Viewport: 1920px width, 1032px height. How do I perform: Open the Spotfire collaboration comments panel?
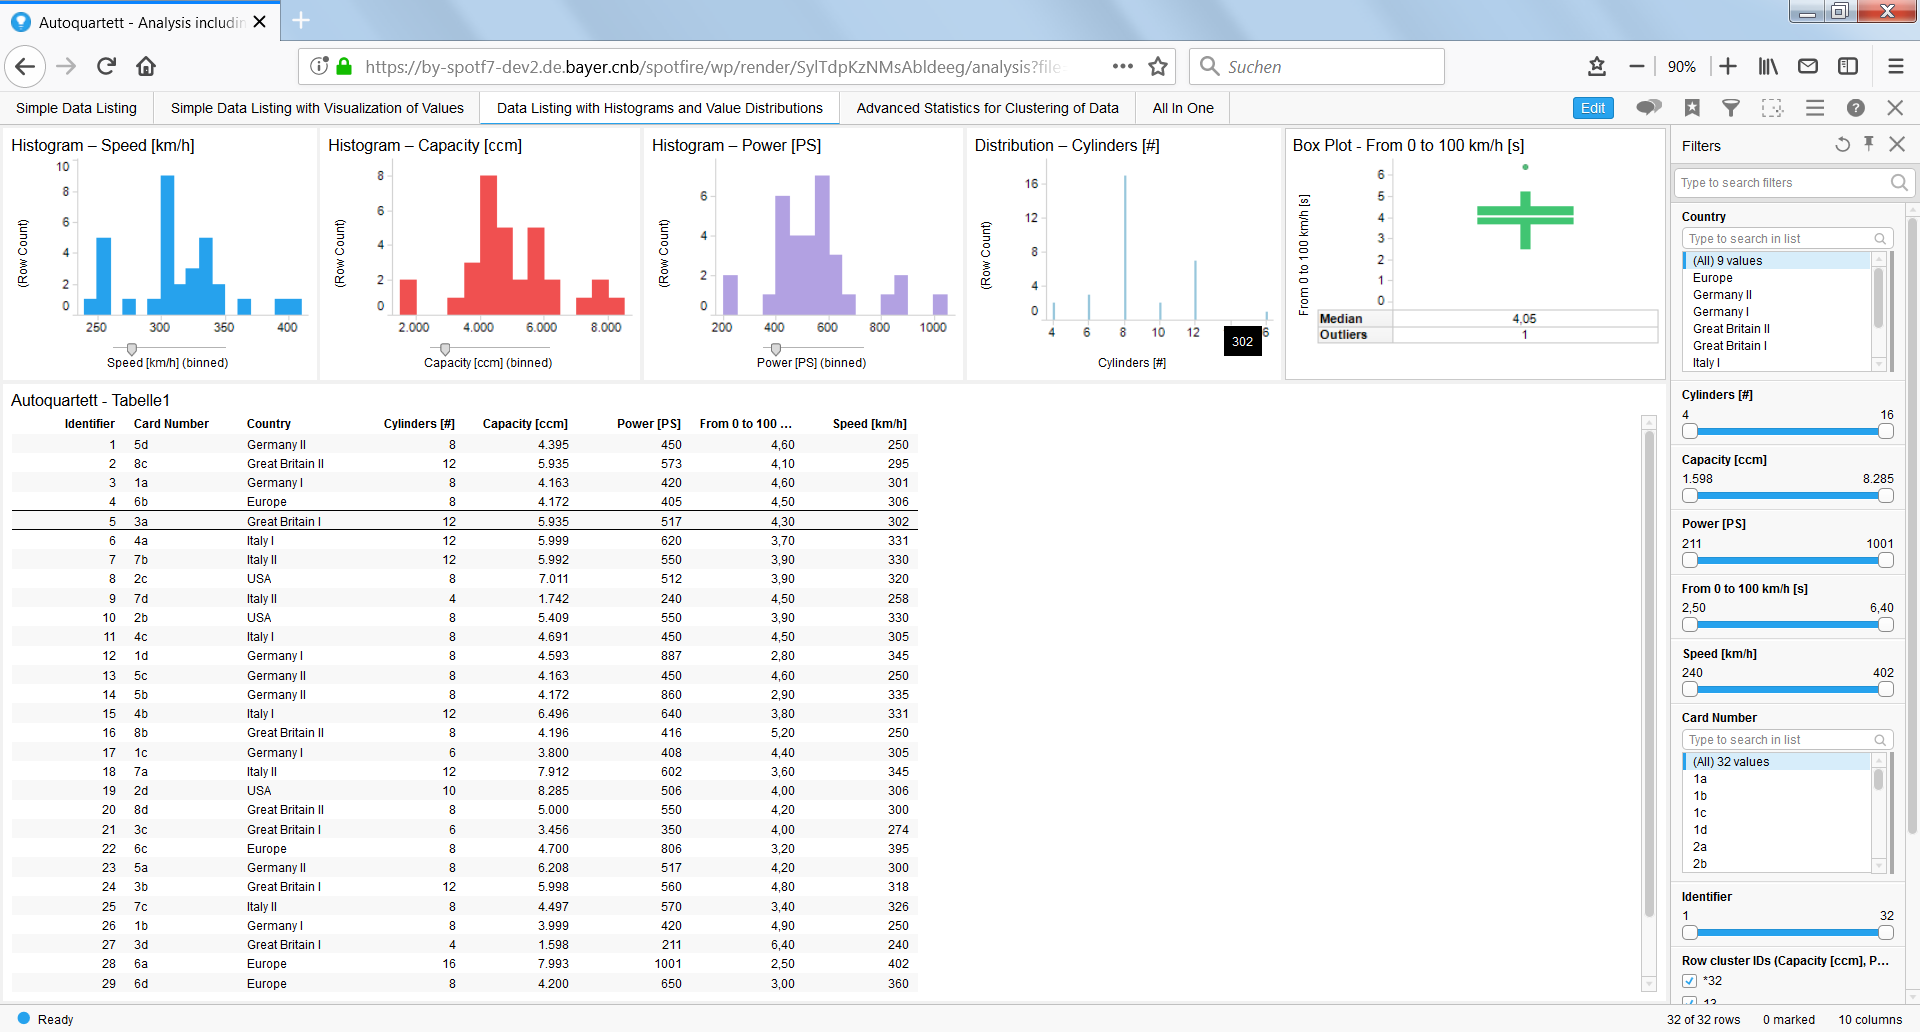point(1648,108)
